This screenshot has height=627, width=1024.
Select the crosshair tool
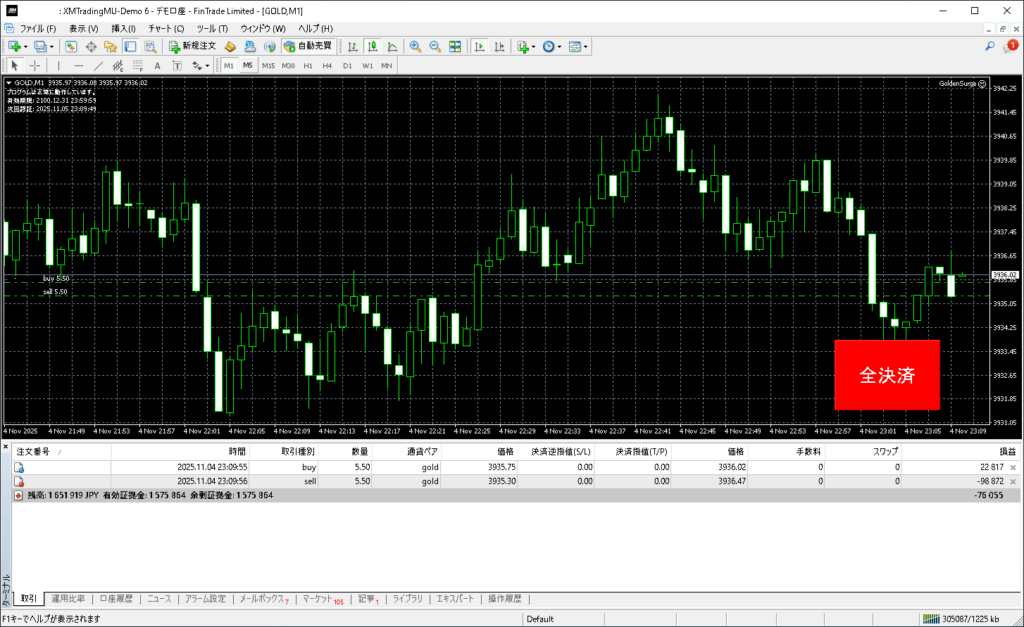coord(35,65)
